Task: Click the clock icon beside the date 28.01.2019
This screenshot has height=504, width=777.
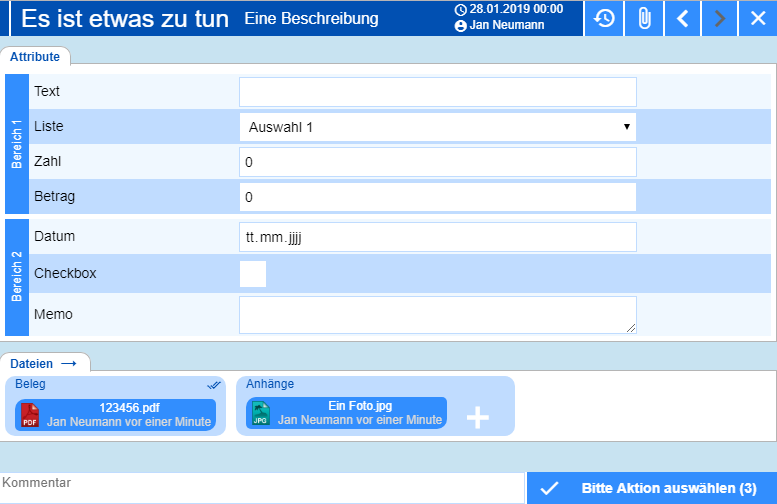Action: pos(461,9)
